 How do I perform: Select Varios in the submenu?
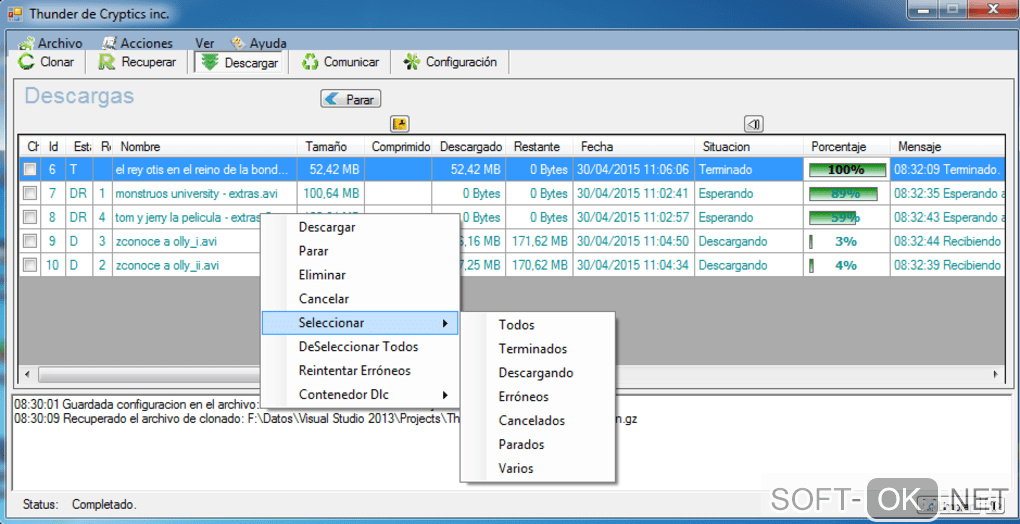pos(537,468)
